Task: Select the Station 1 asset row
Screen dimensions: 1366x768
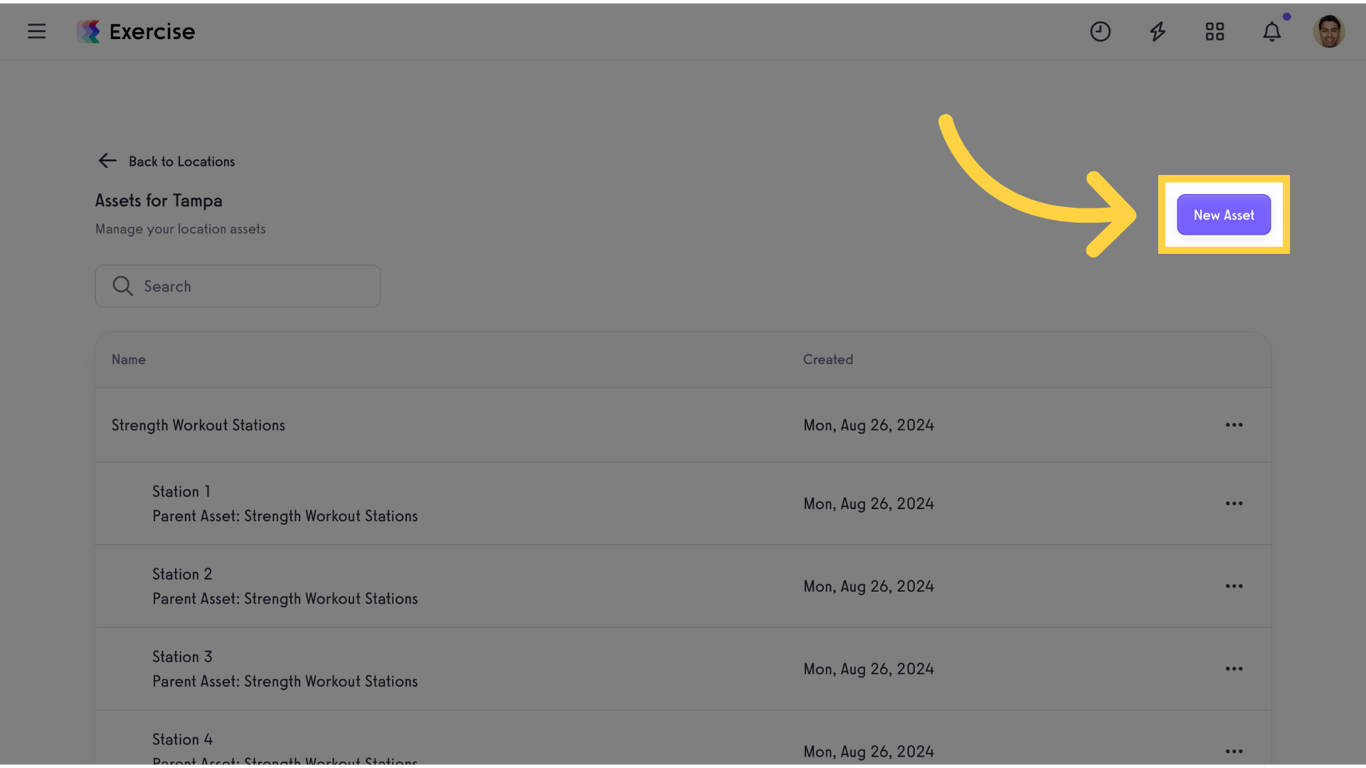Action: [x=182, y=492]
